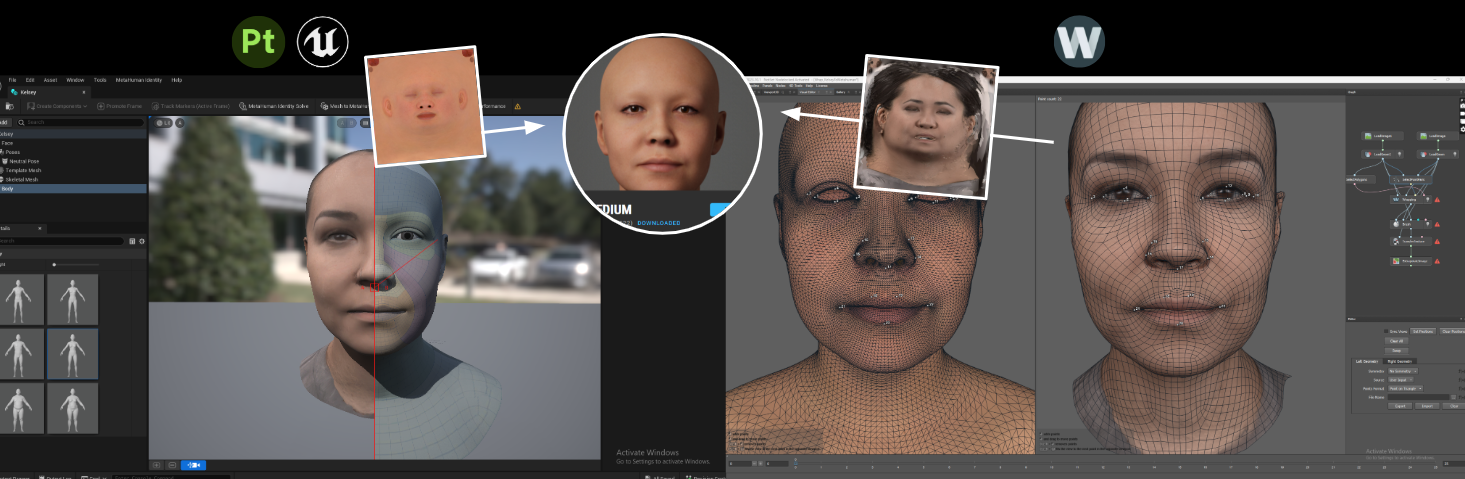Click the Clear All button in Wrap
1465x479 pixels.
tap(1397, 341)
